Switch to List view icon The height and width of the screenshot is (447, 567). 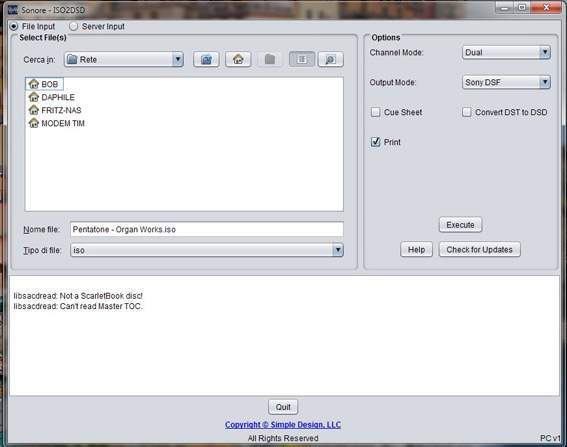click(302, 59)
